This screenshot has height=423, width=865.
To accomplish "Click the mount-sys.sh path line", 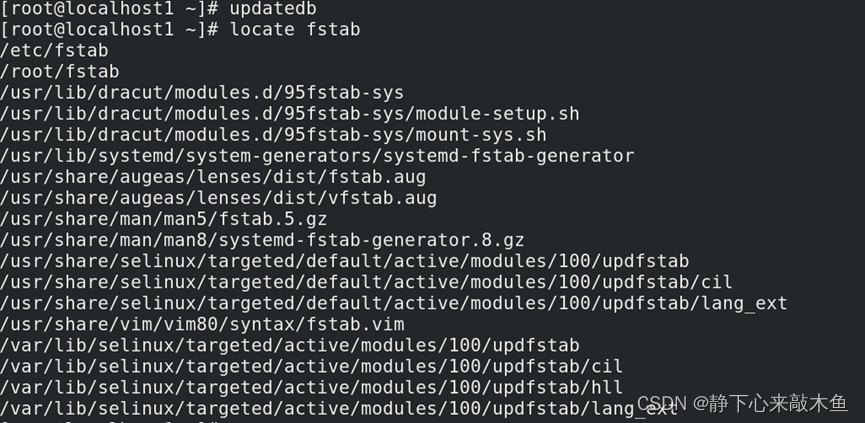I will [x=273, y=134].
